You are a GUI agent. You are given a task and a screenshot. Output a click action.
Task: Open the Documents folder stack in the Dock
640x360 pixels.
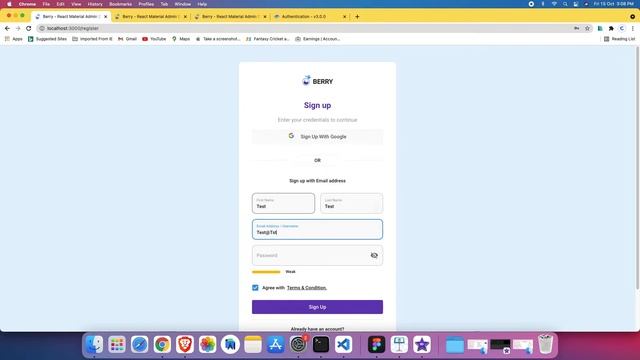click(x=455, y=344)
